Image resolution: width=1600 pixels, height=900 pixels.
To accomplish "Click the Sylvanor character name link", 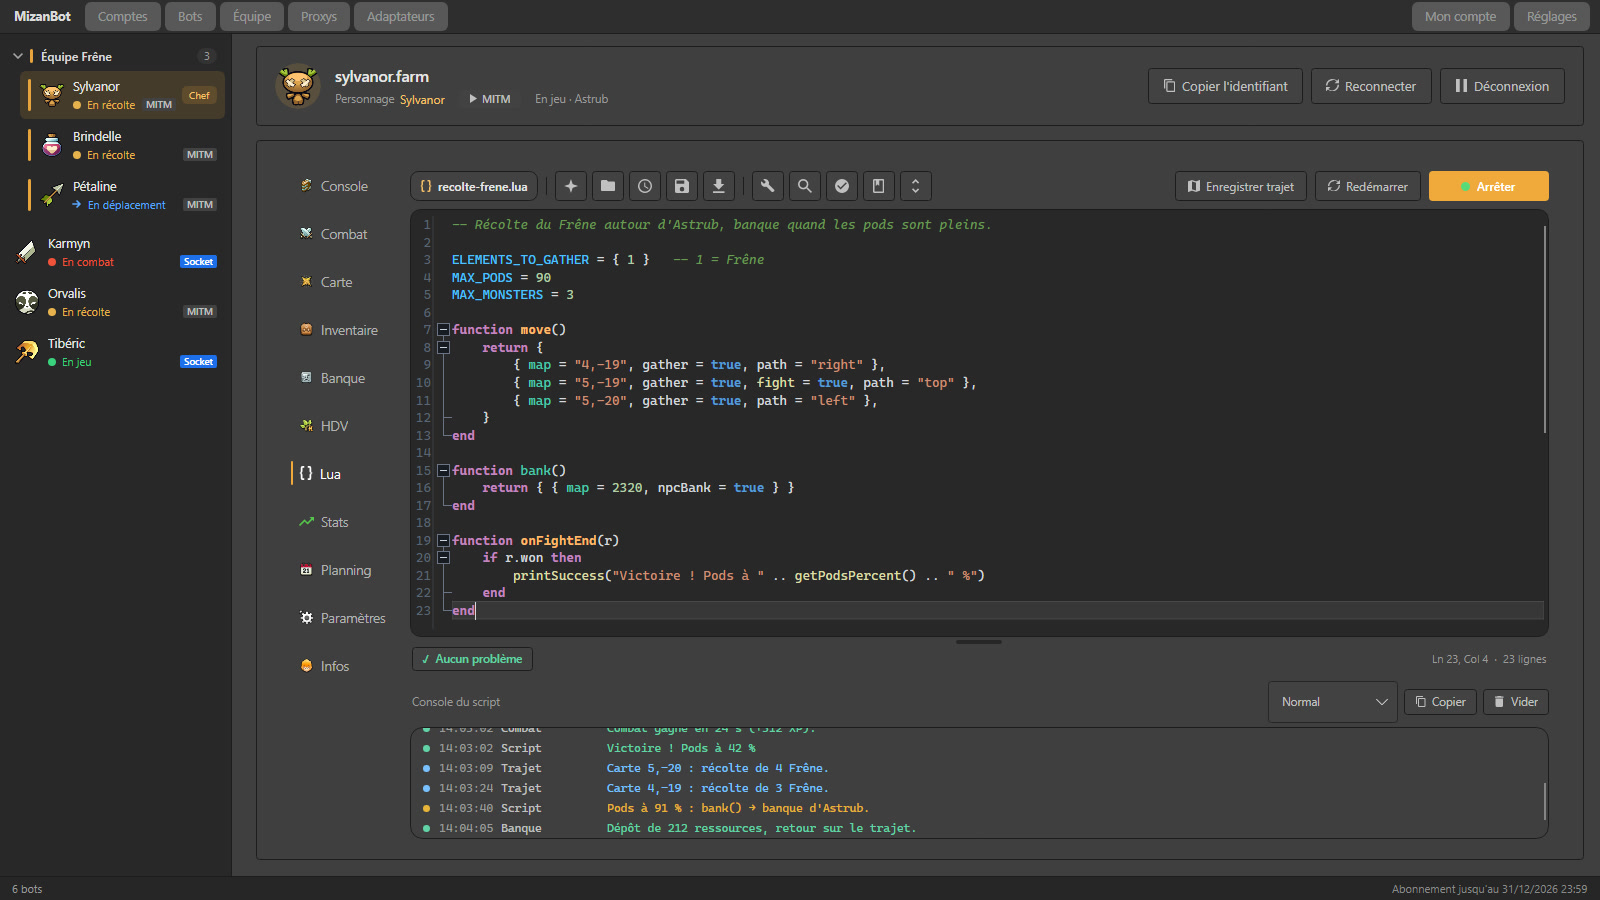I will (x=422, y=100).
